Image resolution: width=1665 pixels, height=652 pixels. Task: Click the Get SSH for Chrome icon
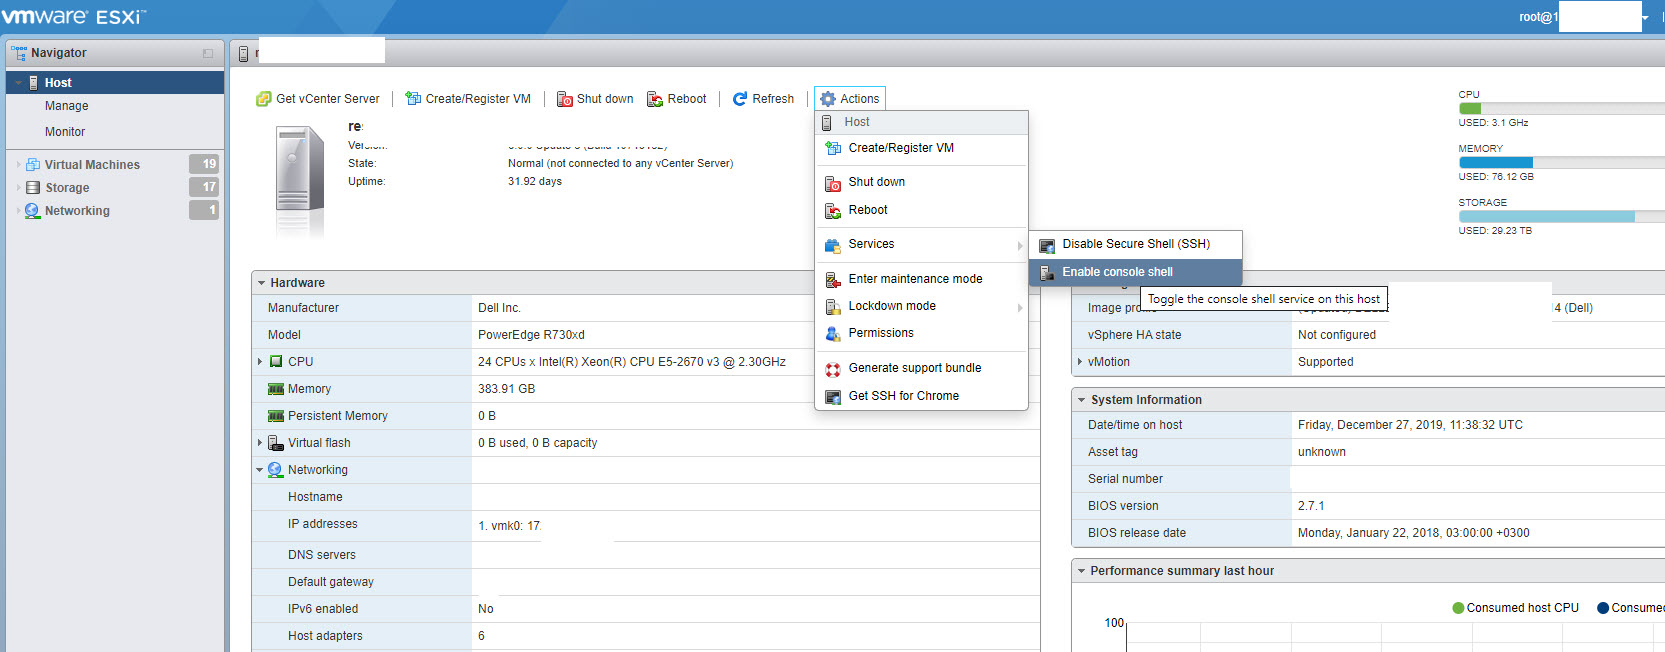[x=832, y=397]
